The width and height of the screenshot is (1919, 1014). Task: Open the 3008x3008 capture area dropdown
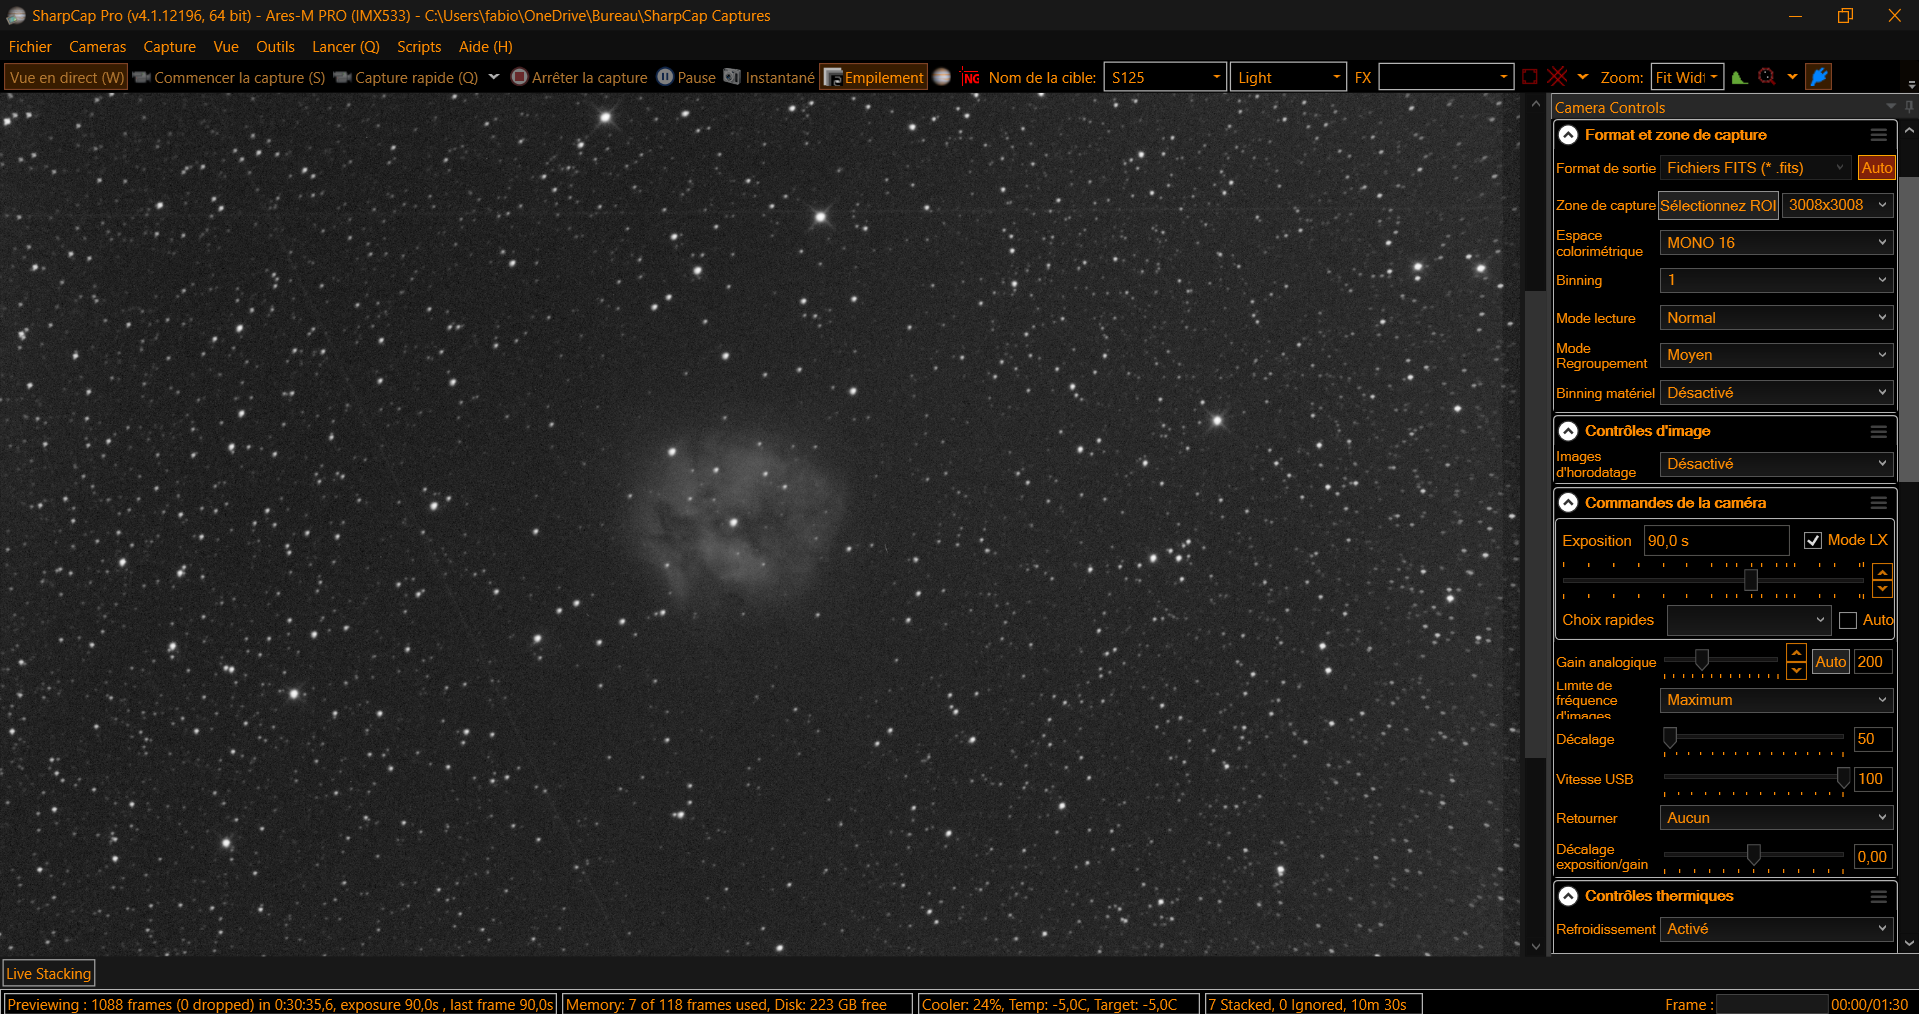[1838, 205]
